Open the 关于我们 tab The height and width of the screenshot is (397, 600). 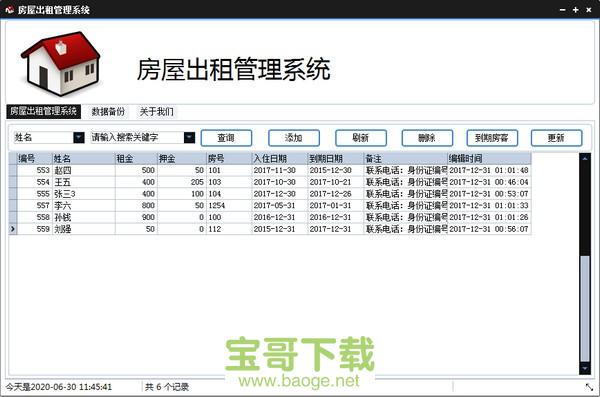click(156, 112)
